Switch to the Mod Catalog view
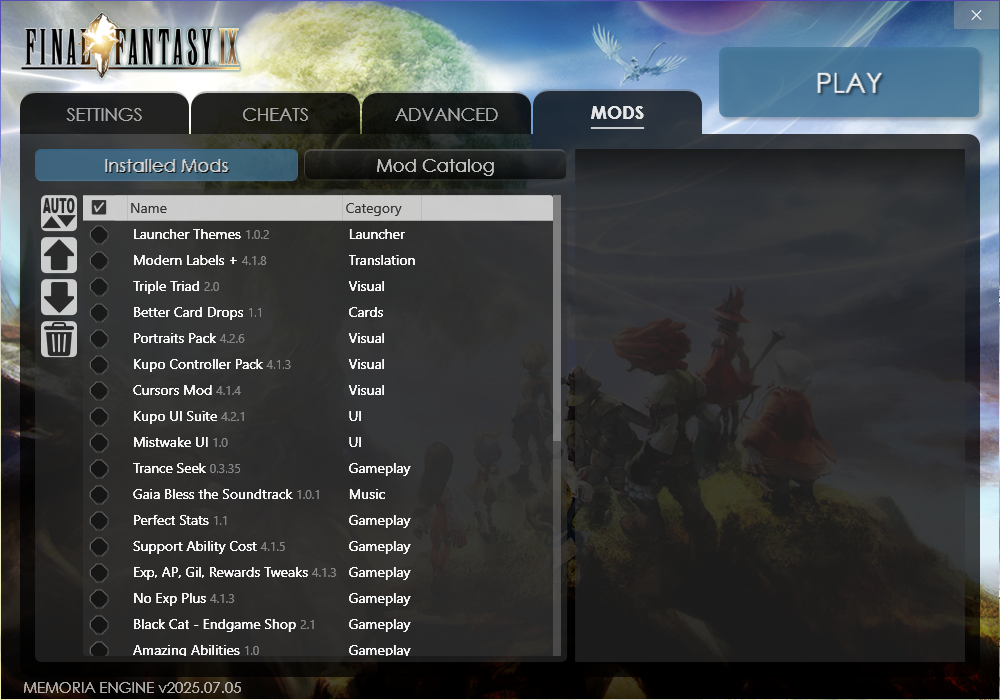The width and height of the screenshot is (1000, 700). pyautogui.click(x=435, y=165)
